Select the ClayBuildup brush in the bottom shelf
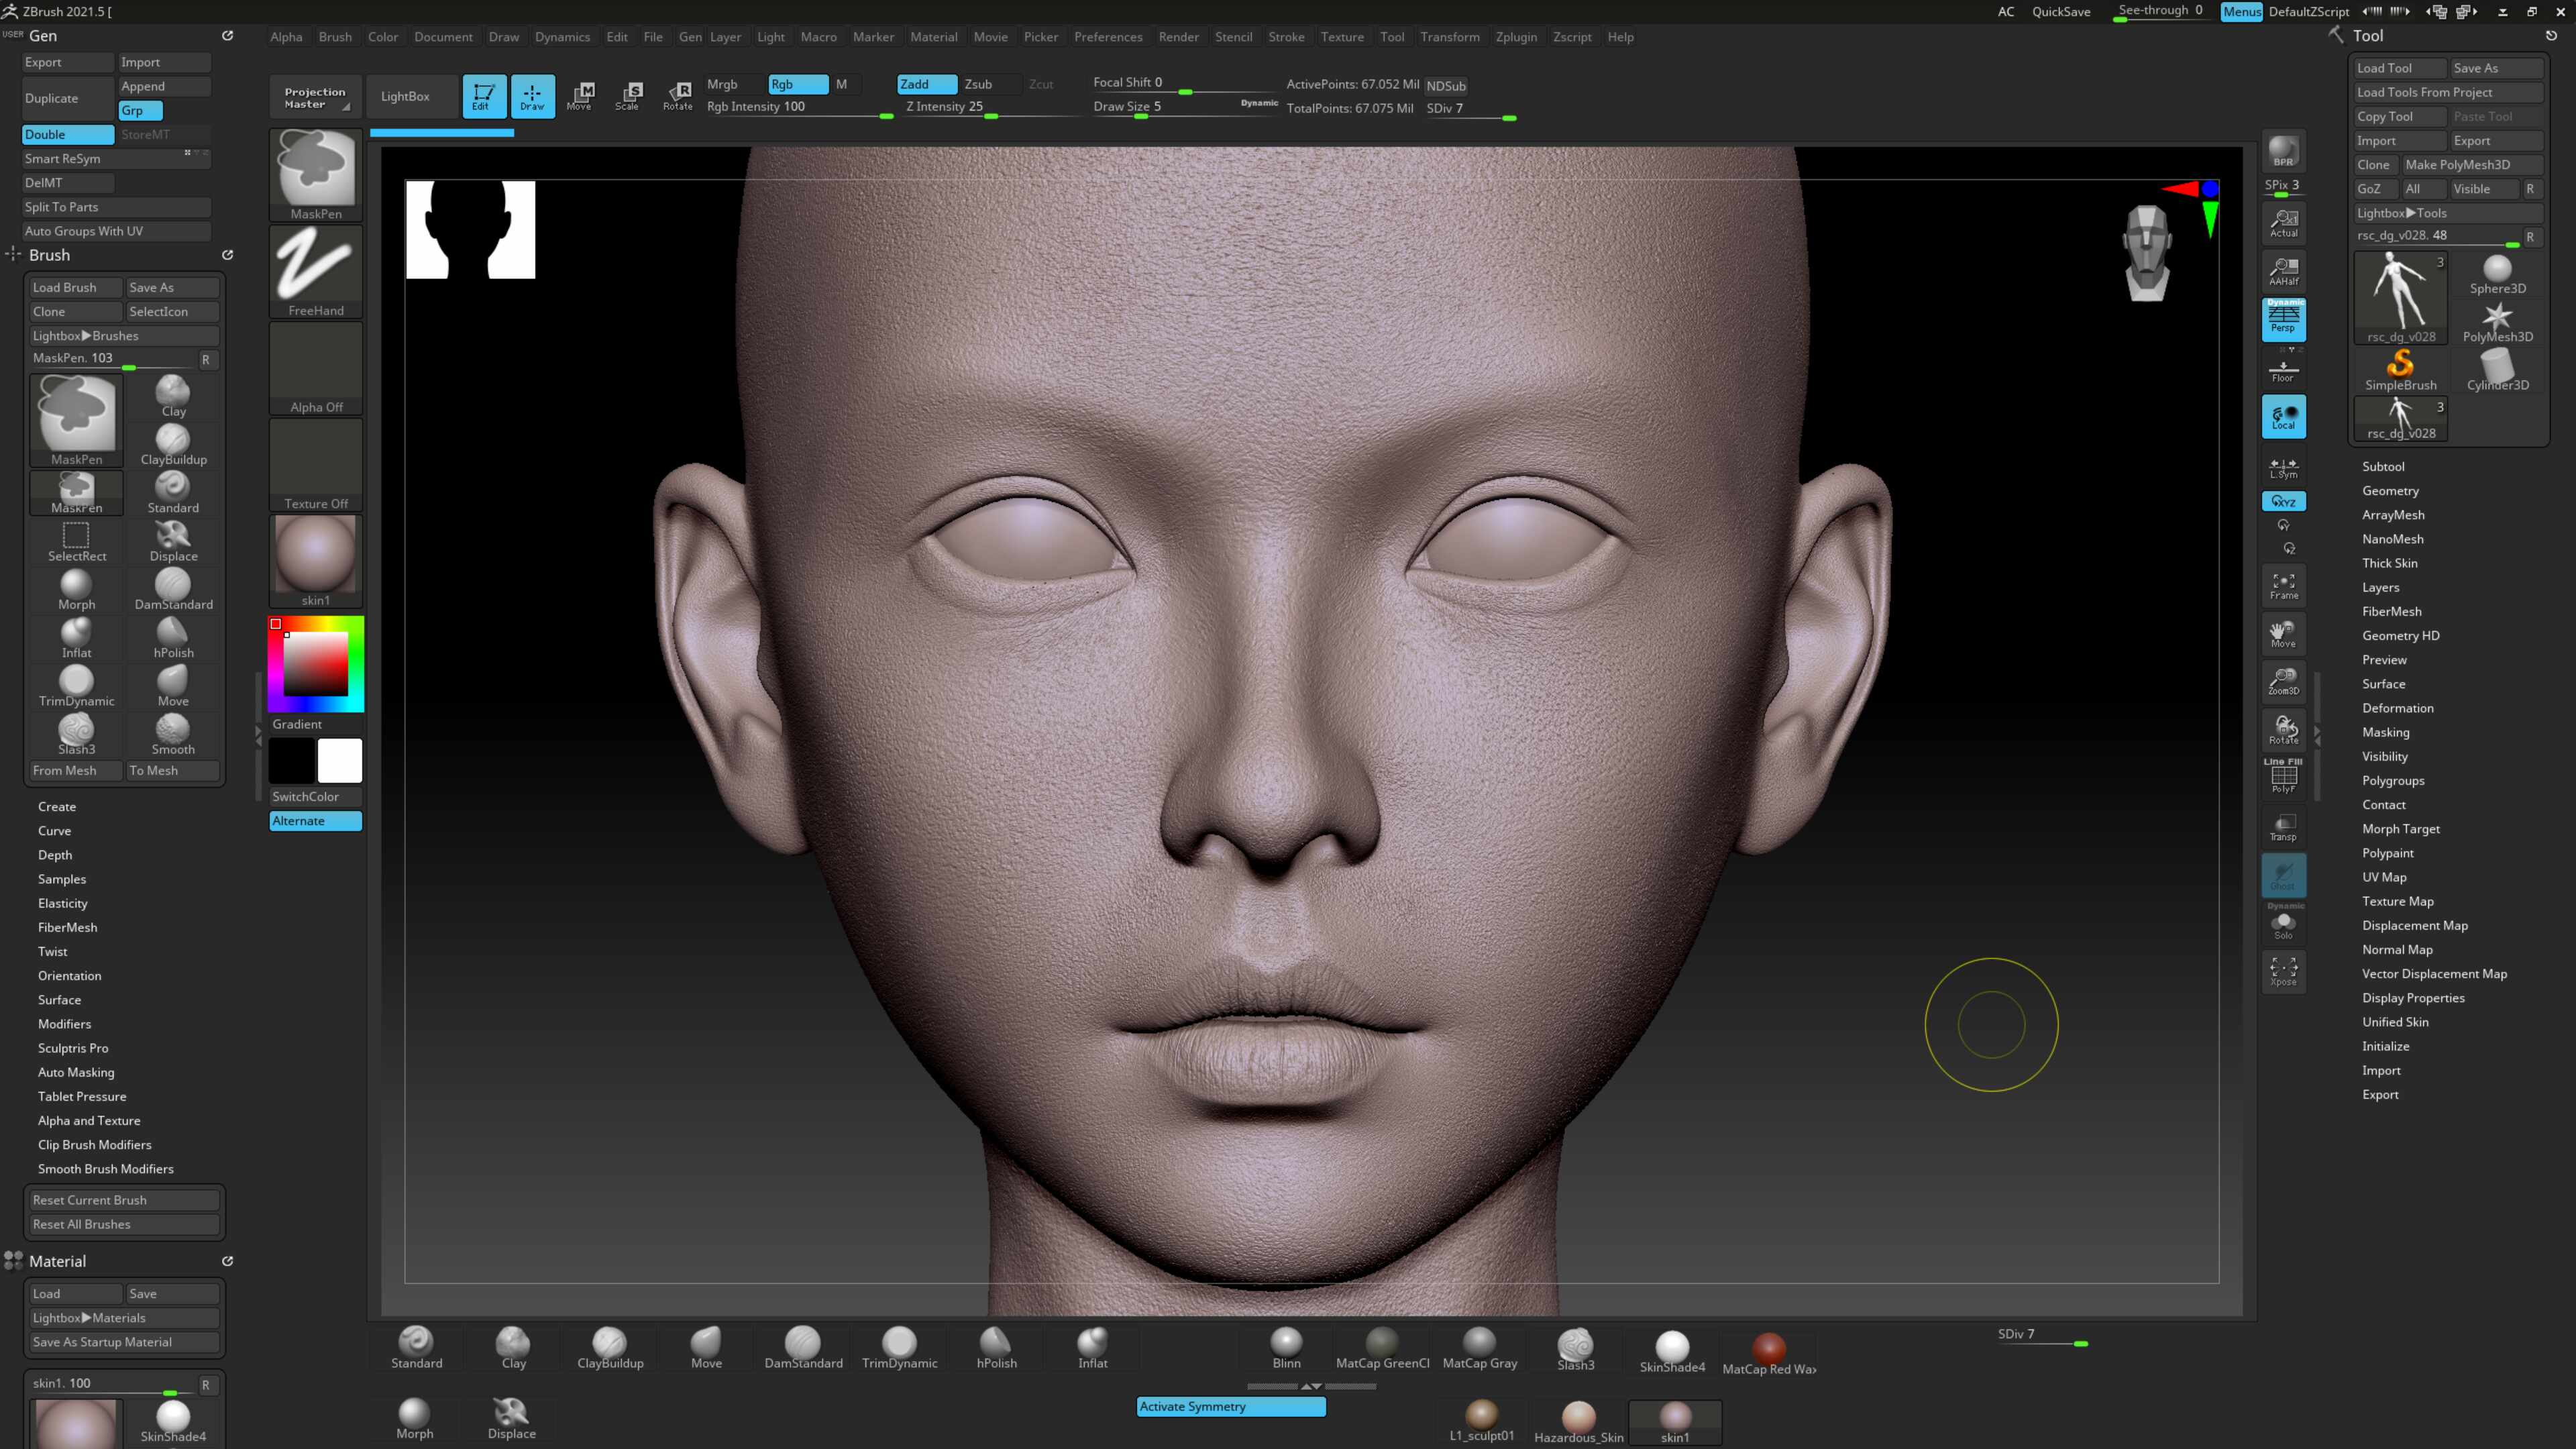 click(610, 1347)
